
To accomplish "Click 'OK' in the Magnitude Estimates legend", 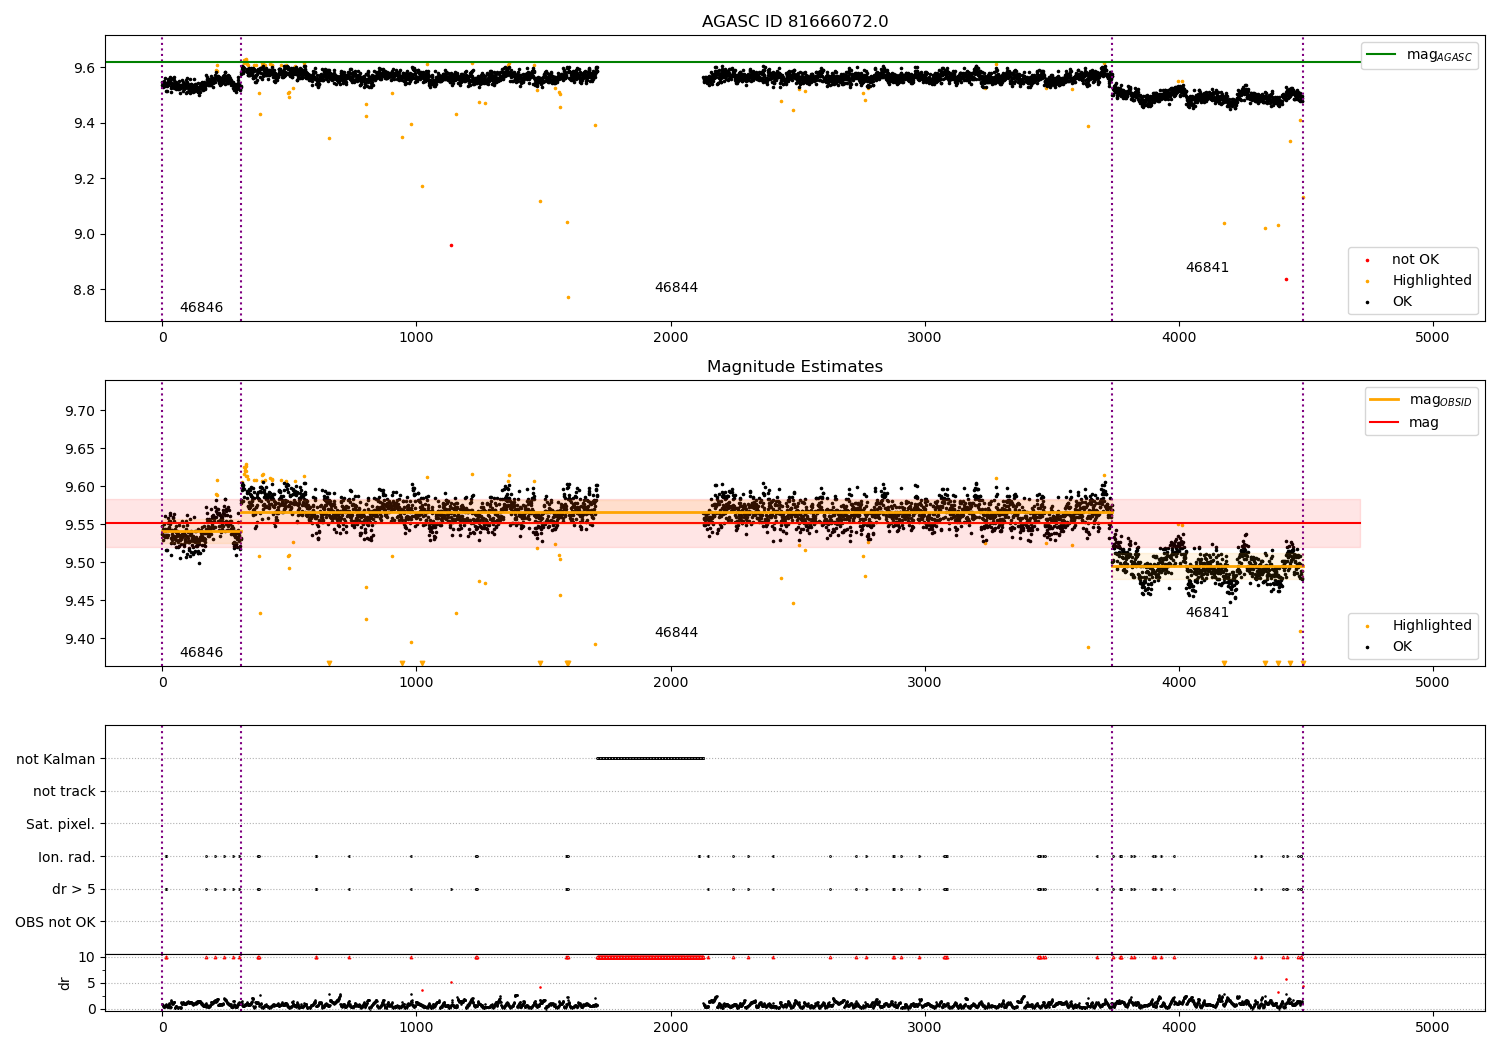I will (1402, 647).
